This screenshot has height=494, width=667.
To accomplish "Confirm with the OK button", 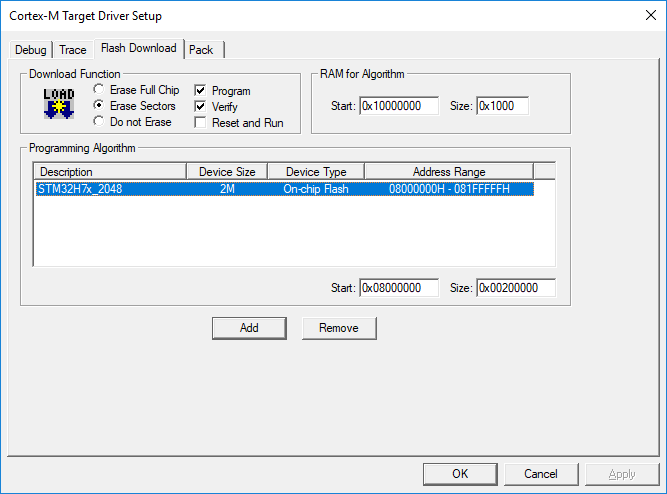I will [x=460, y=474].
